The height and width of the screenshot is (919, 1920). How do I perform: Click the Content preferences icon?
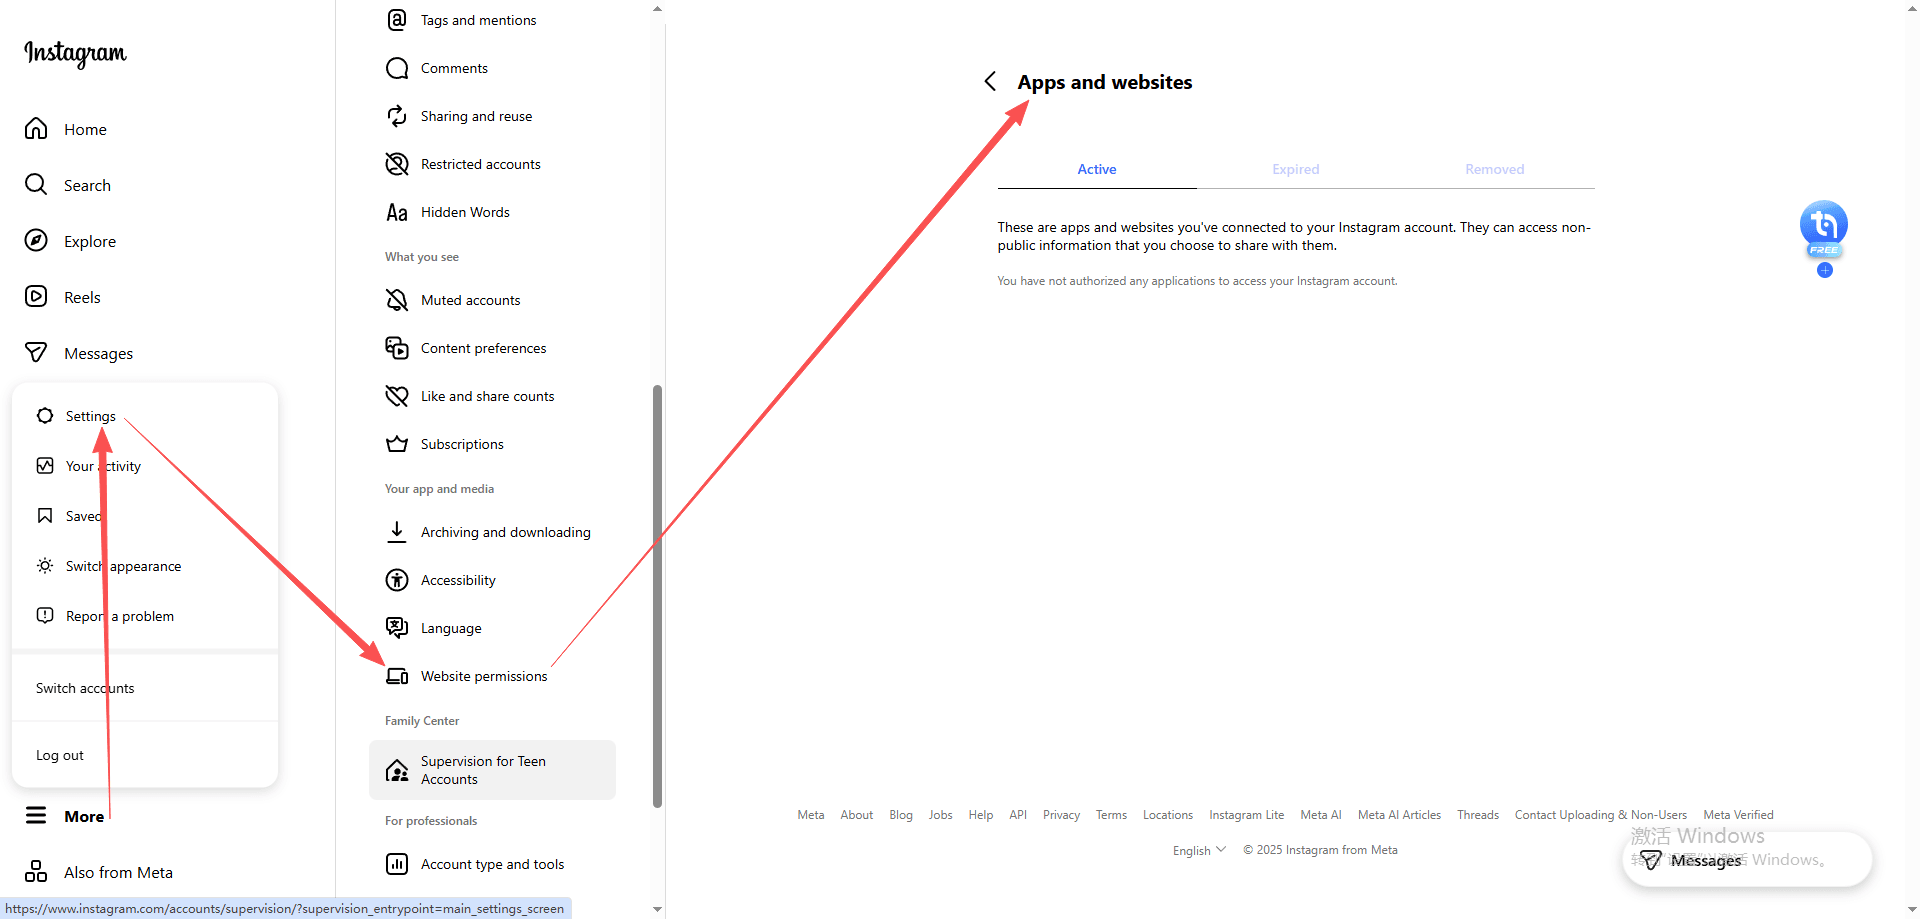click(x=397, y=348)
